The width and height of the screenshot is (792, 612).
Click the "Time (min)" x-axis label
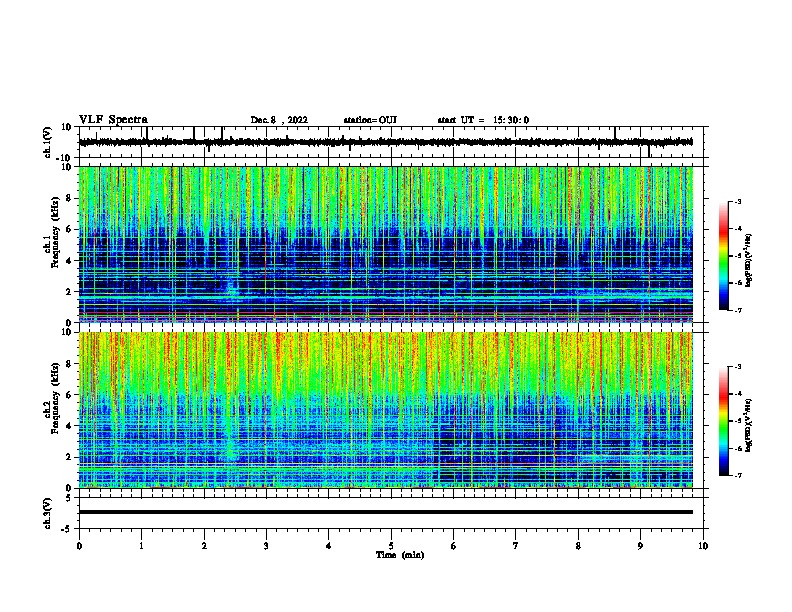[x=400, y=555]
